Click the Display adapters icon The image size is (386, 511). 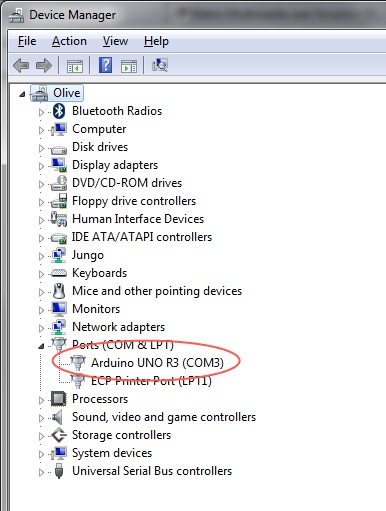pos(59,165)
